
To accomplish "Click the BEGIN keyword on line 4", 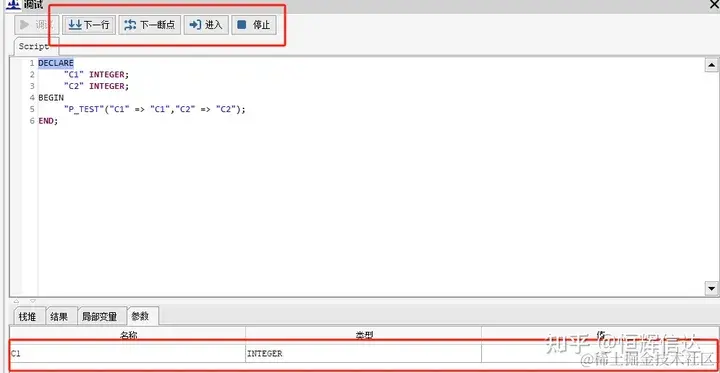I will click(51, 97).
